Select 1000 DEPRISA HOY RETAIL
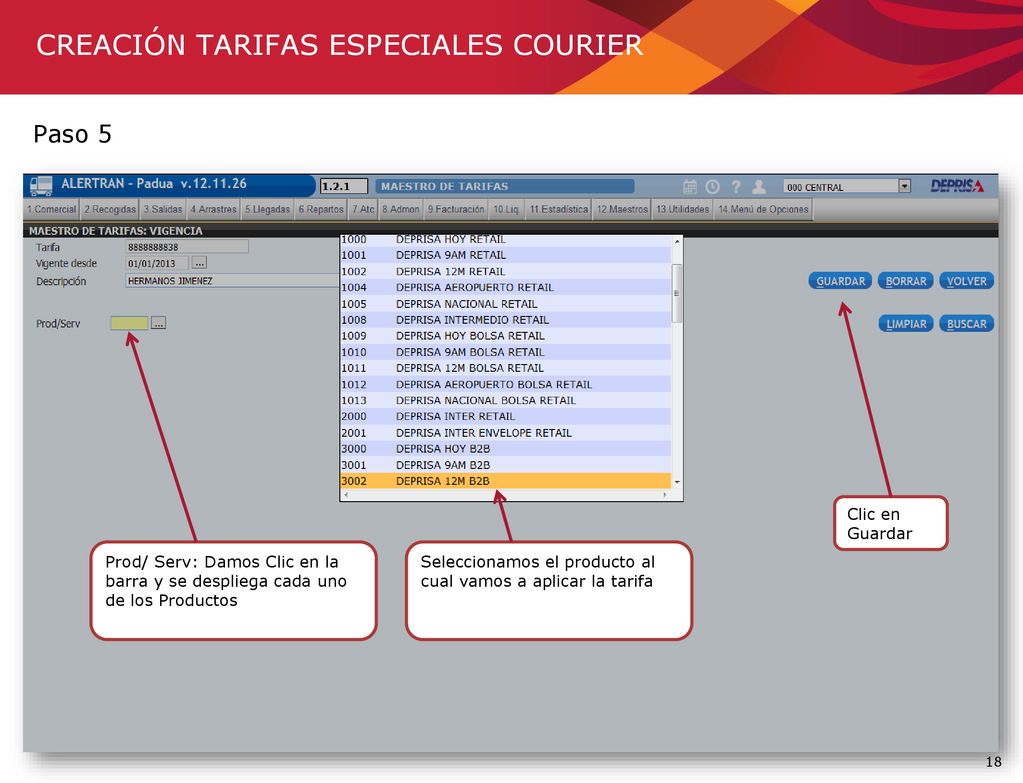Viewport: 1023px width, 783px height. [506, 239]
